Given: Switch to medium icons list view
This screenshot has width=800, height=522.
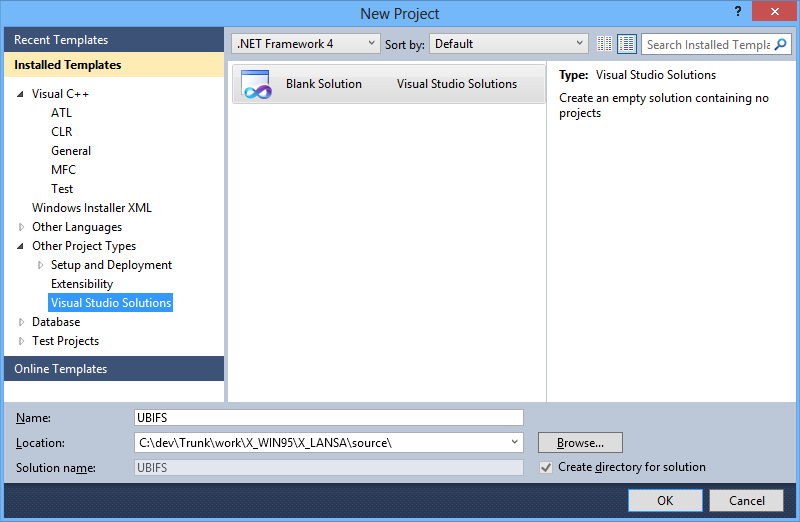Looking at the screenshot, I should click(x=627, y=44).
